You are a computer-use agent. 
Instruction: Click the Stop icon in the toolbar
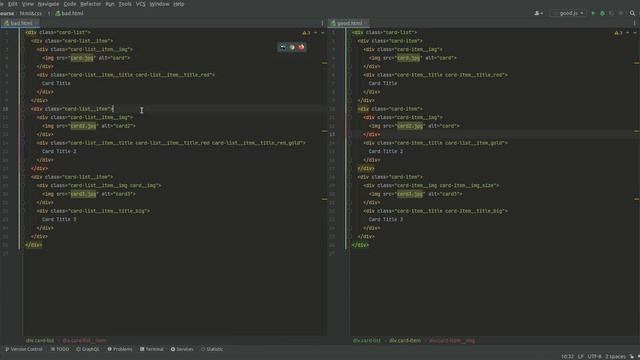pos(621,13)
